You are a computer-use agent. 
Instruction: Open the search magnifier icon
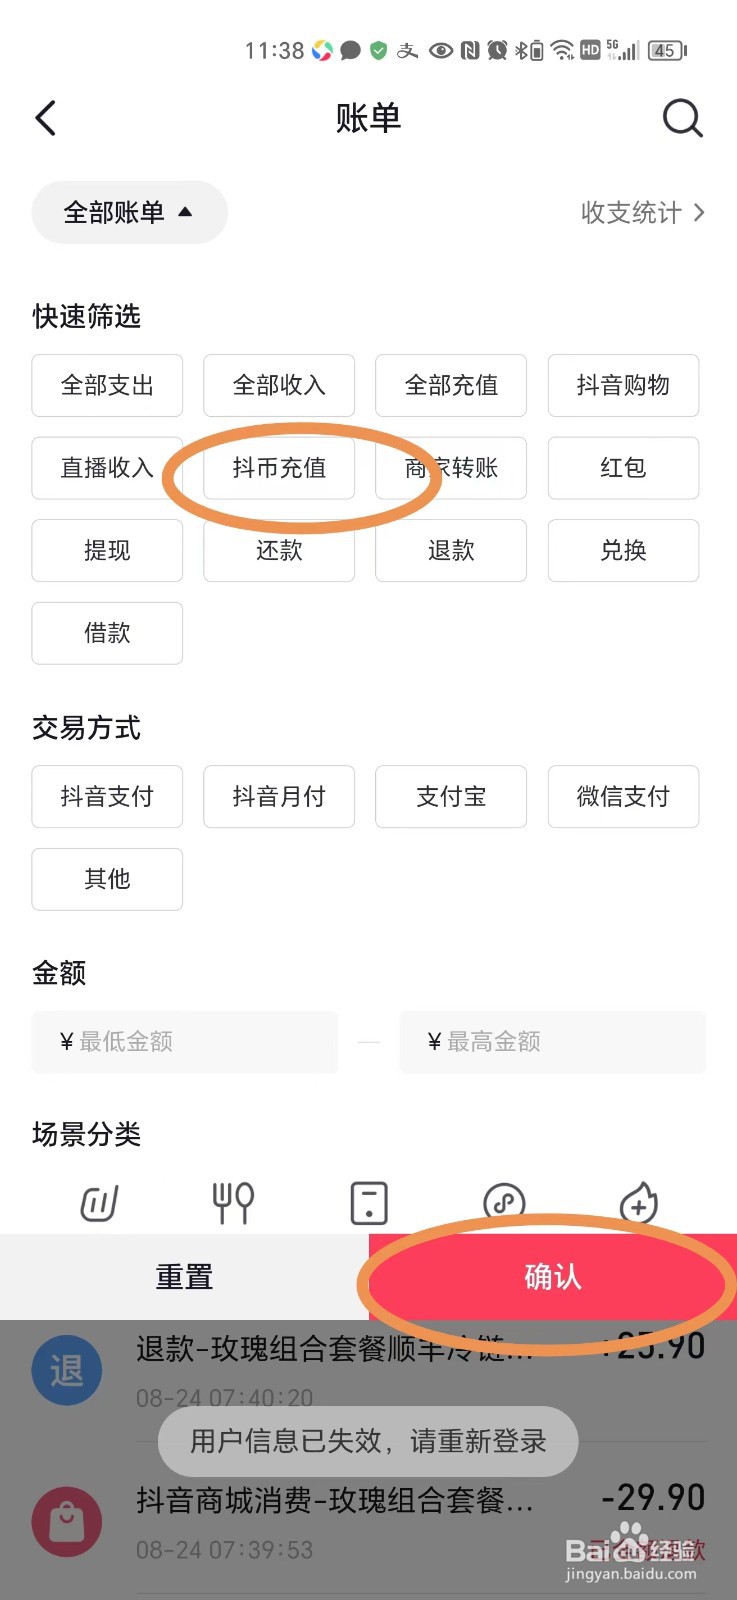click(683, 118)
